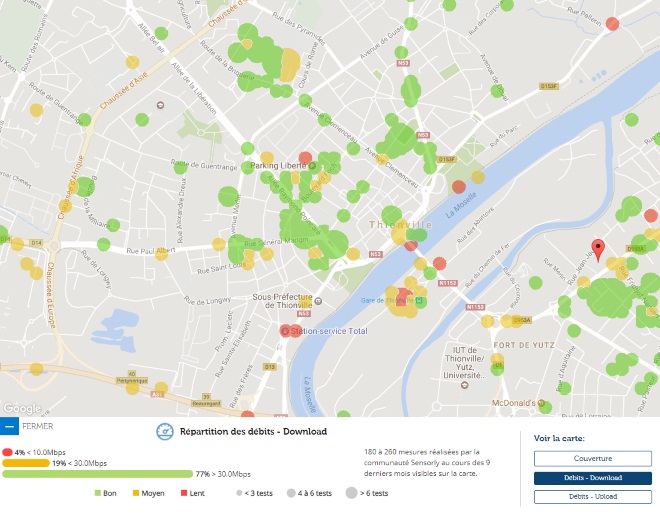Screen dimensions: 660x518
Task: Click the green 77% over 30.0Mbps bar
Action: (97, 474)
